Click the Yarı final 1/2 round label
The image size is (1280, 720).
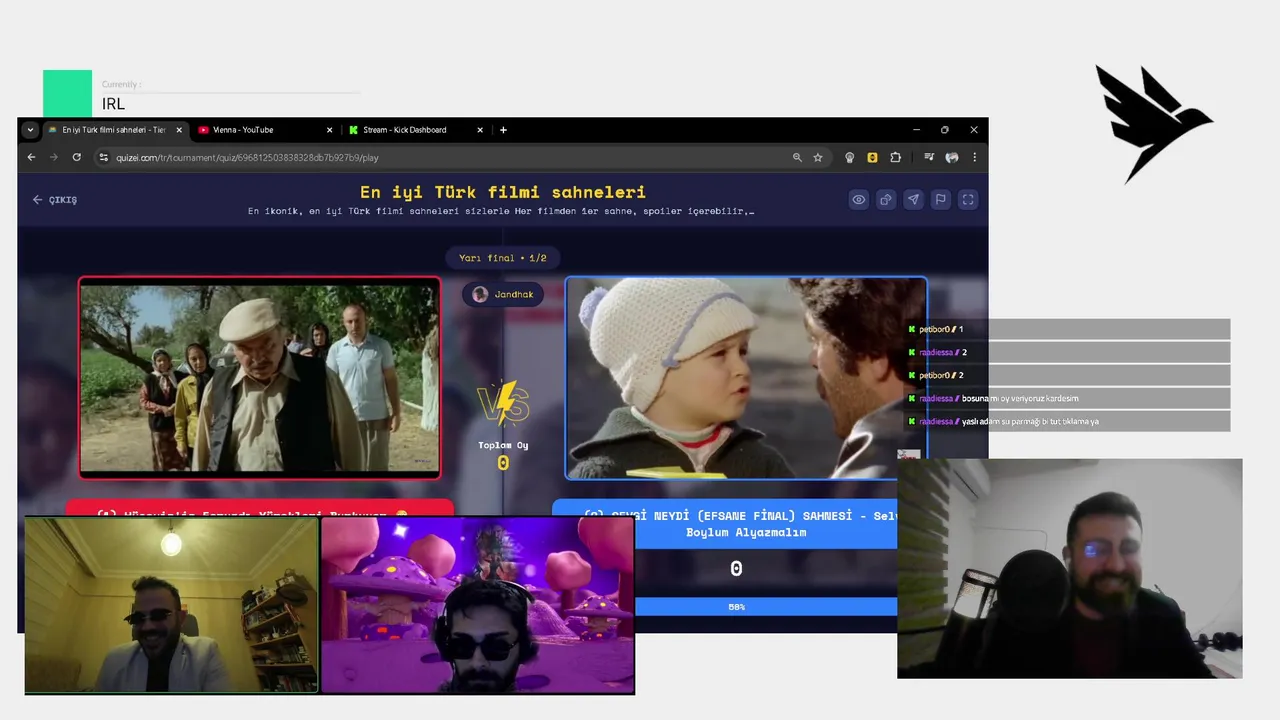coord(503,258)
